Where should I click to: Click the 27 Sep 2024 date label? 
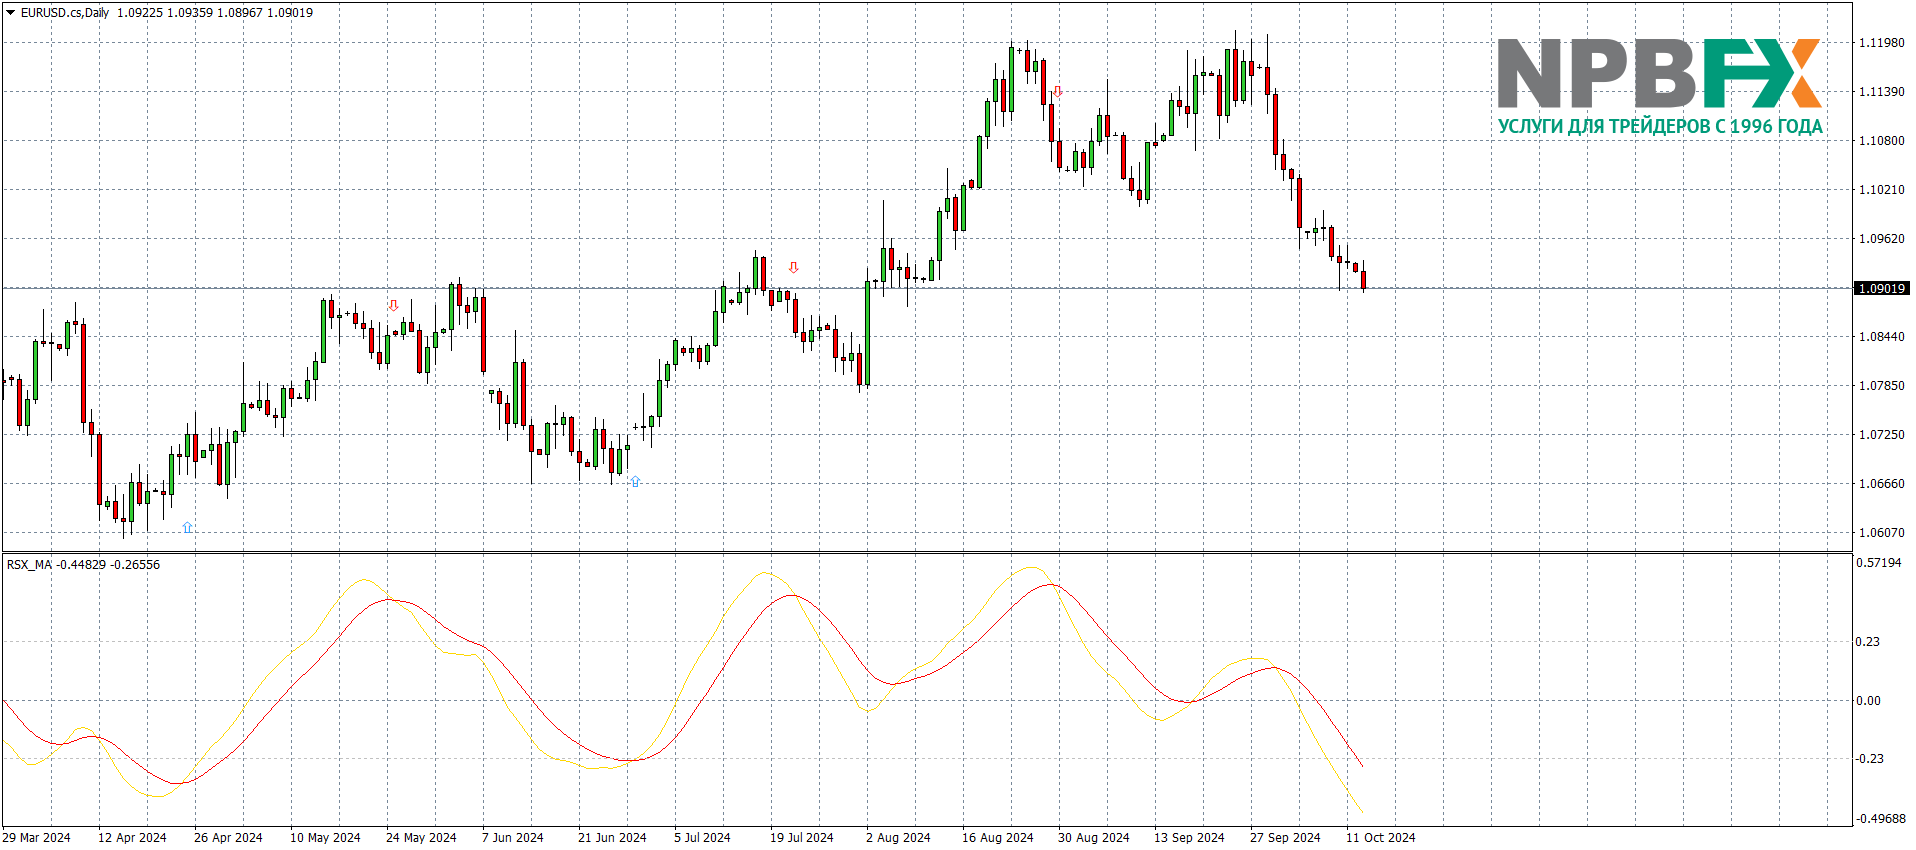[x=1285, y=838]
